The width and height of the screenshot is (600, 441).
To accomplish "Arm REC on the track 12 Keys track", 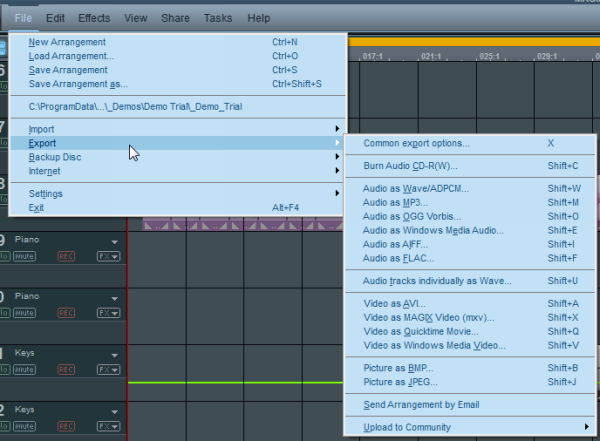I will click(x=67, y=426).
